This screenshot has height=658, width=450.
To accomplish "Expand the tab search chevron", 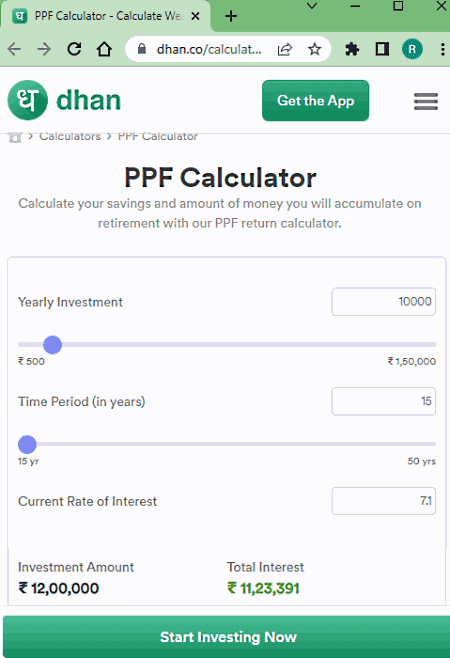I will (312, 6).
